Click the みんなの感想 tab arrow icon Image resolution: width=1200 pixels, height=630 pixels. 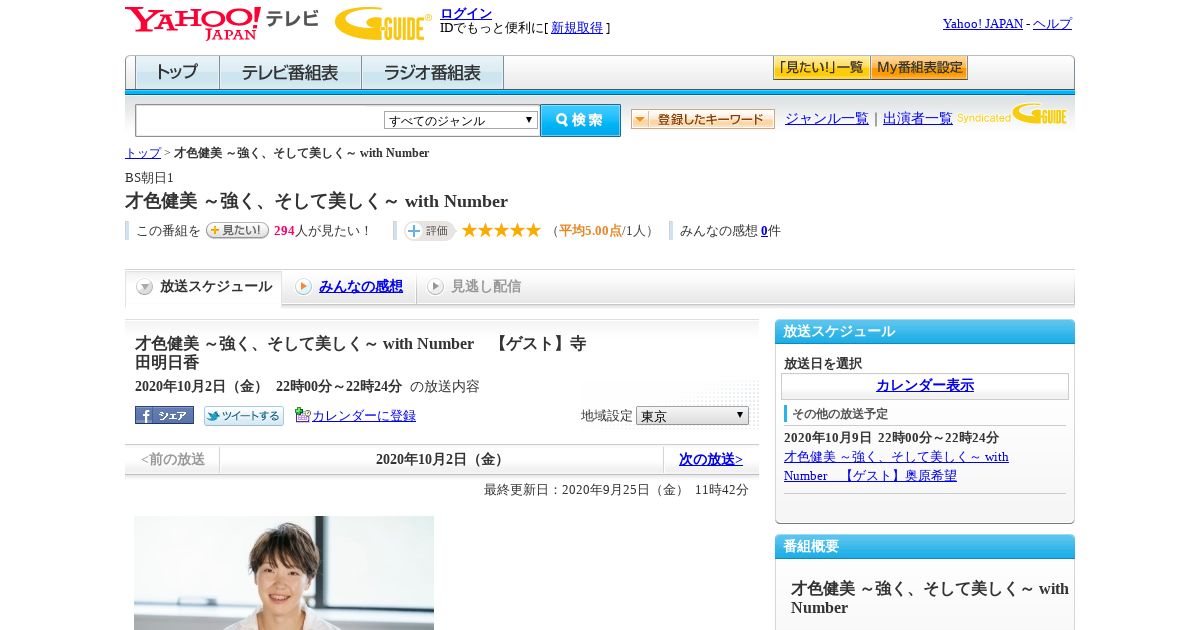(303, 287)
